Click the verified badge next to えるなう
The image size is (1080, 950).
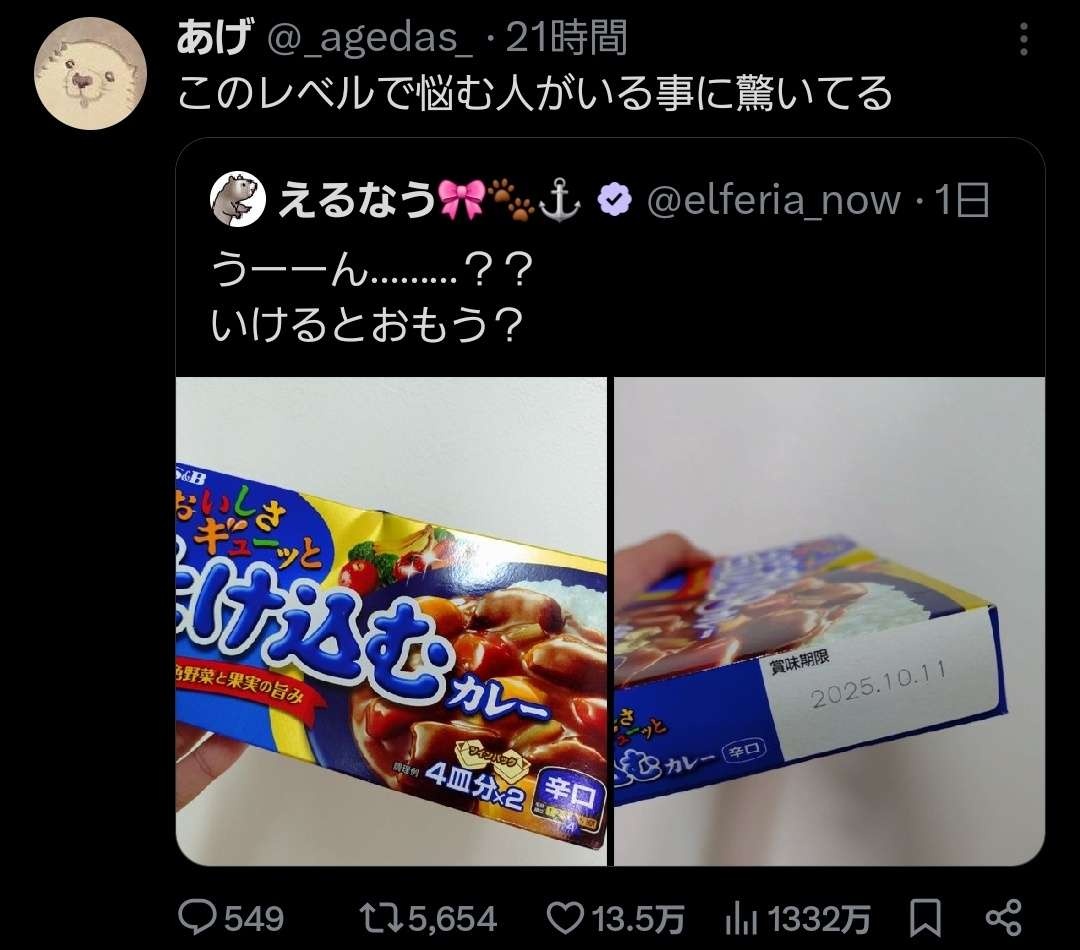tap(614, 200)
